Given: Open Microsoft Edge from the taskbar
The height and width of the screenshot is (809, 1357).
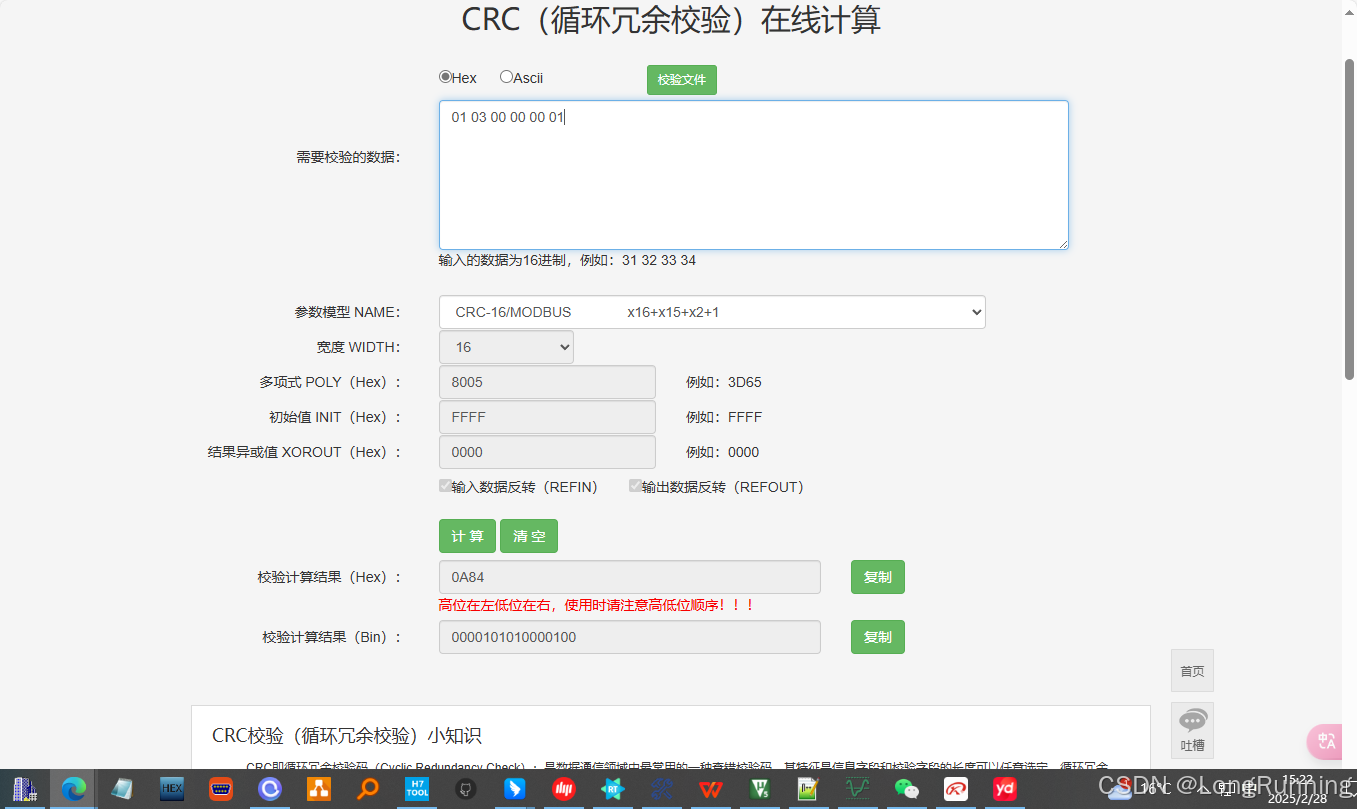Looking at the screenshot, I should pyautogui.click(x=73, y=789).
